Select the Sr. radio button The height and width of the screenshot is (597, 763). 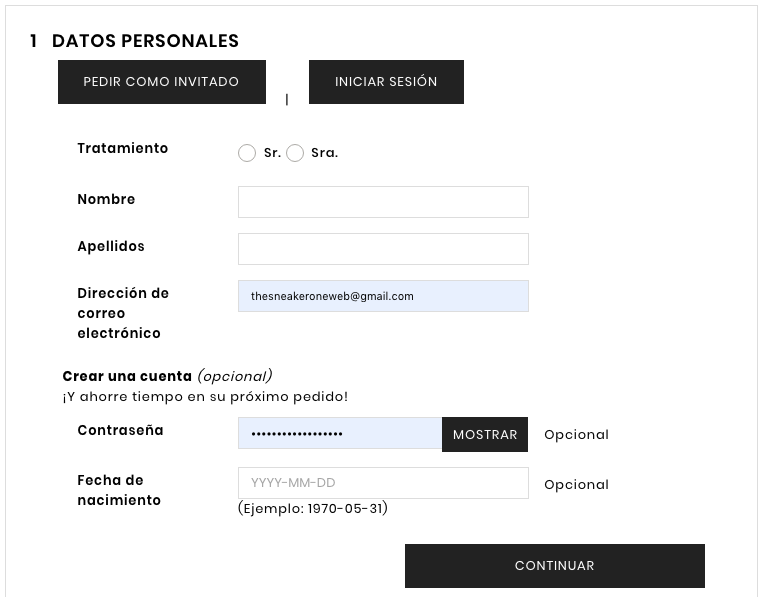tap(247, 153)
